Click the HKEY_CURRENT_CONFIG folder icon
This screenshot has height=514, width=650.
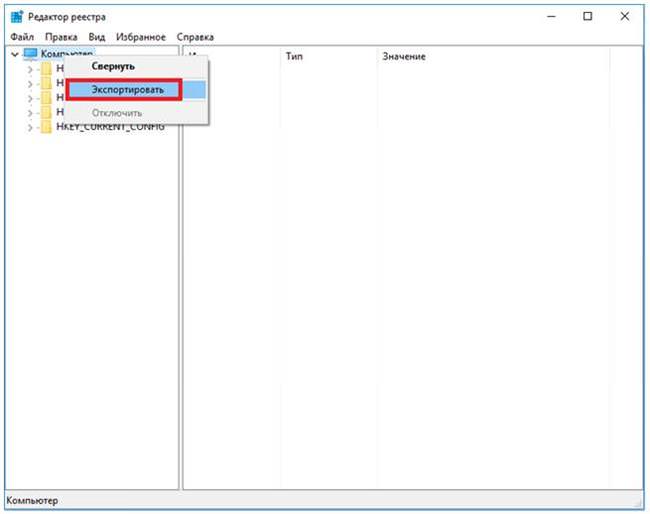click(46, 127)
